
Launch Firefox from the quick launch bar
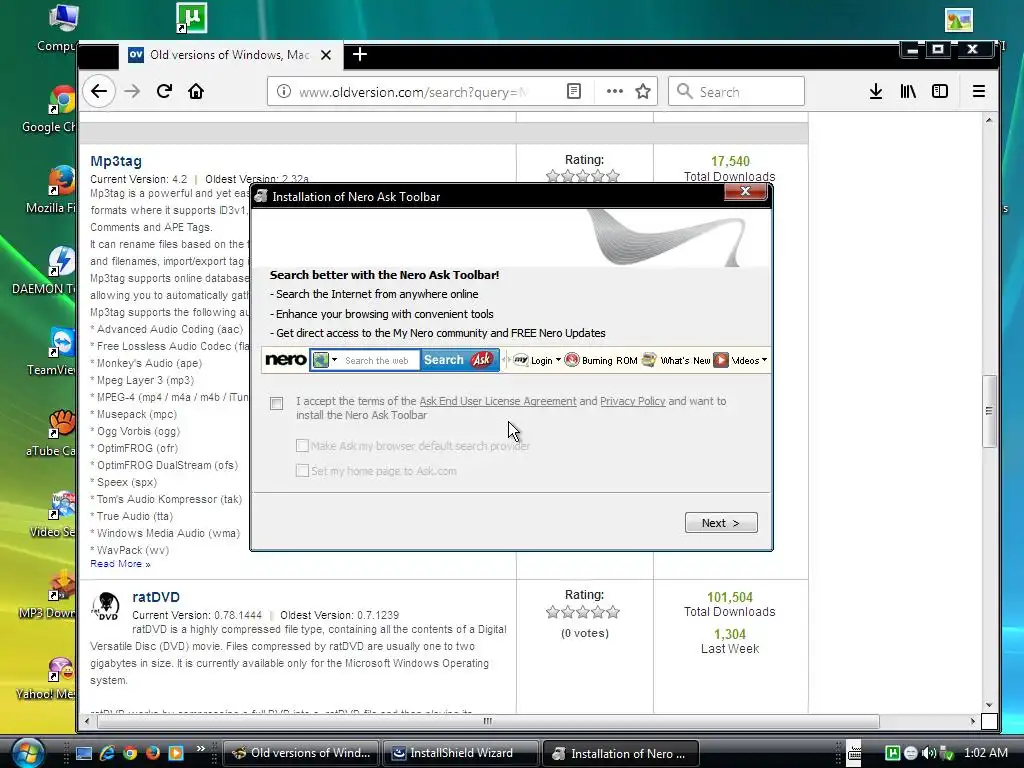pos(153,753)
